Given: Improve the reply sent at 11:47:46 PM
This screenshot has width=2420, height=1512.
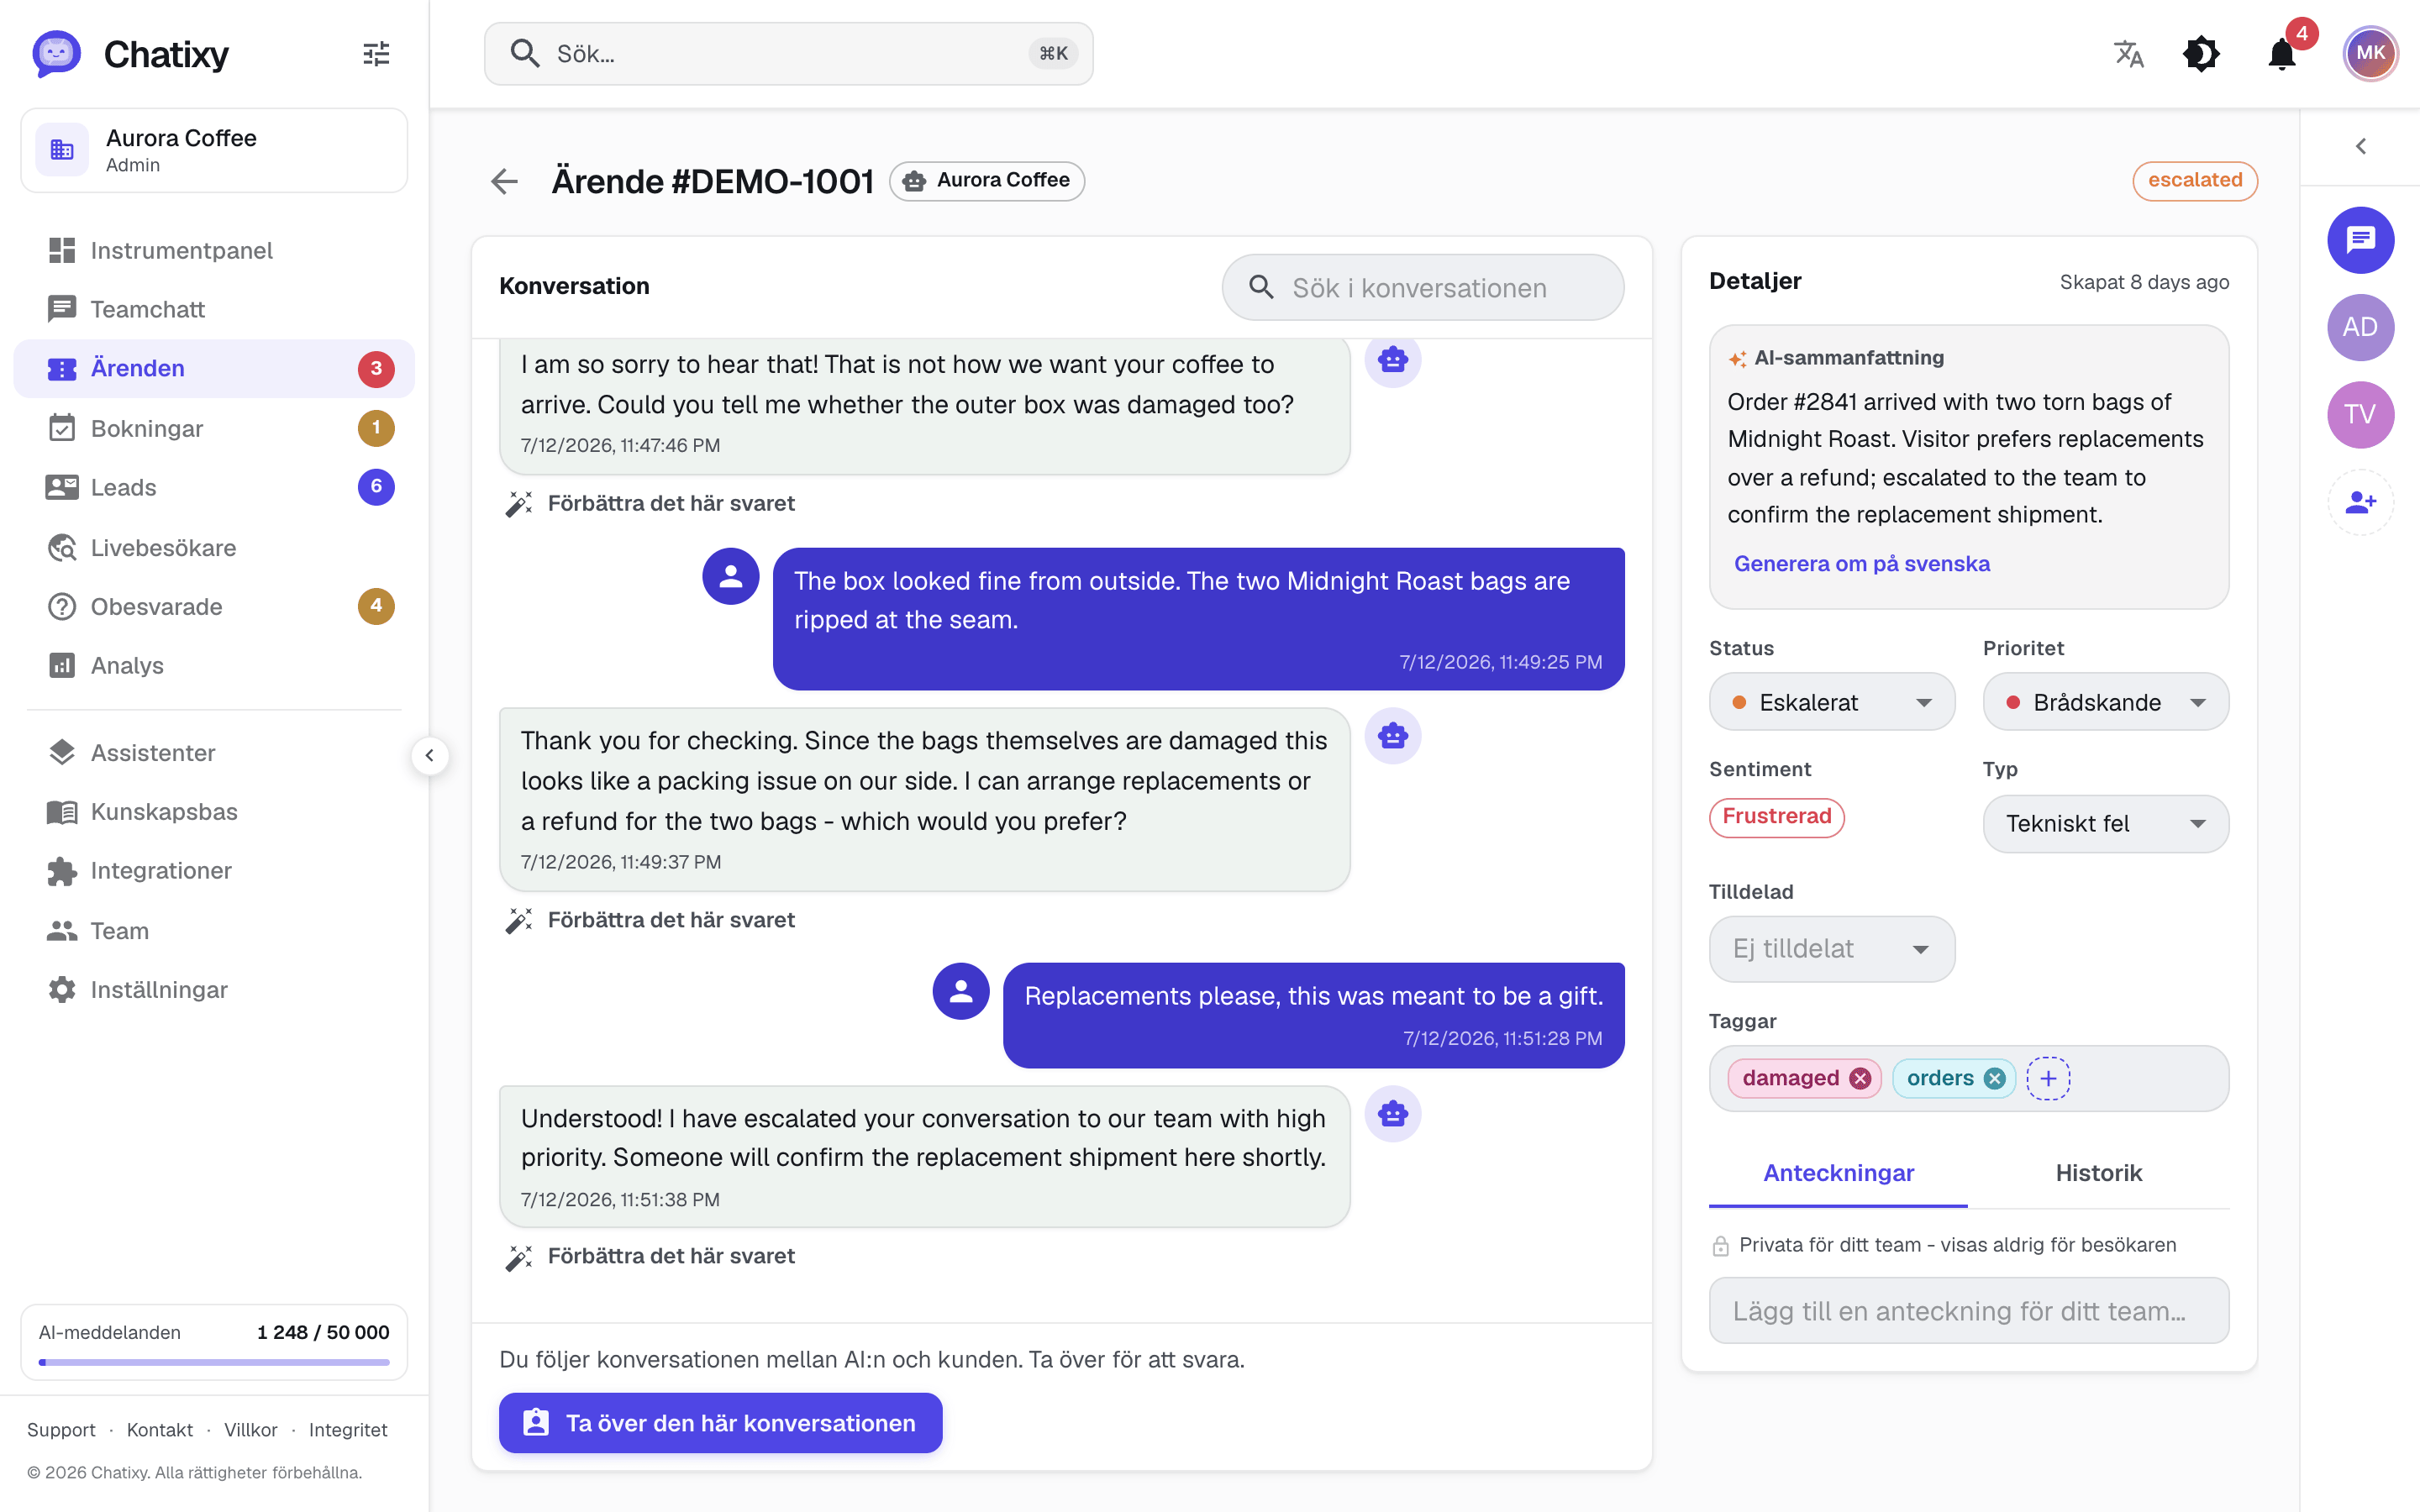Looking at the screenshot, I should coord(651,503).
